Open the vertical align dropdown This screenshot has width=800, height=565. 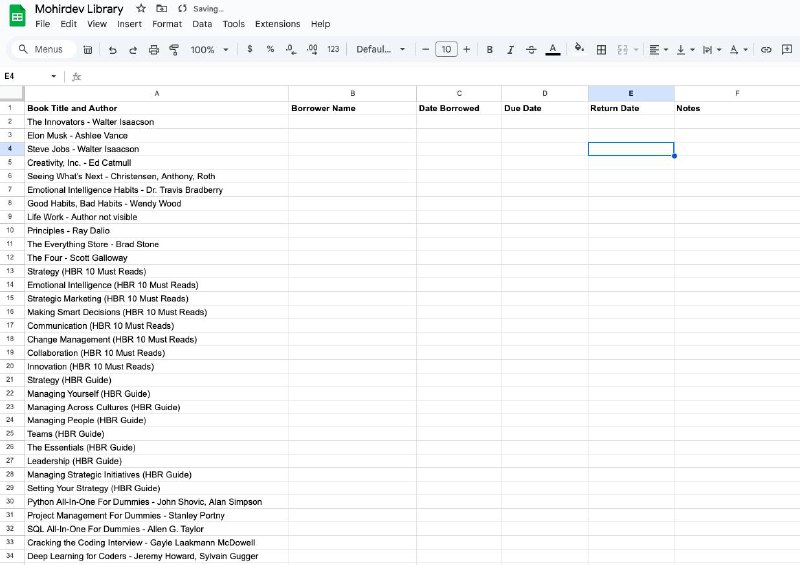click(685, 50)
